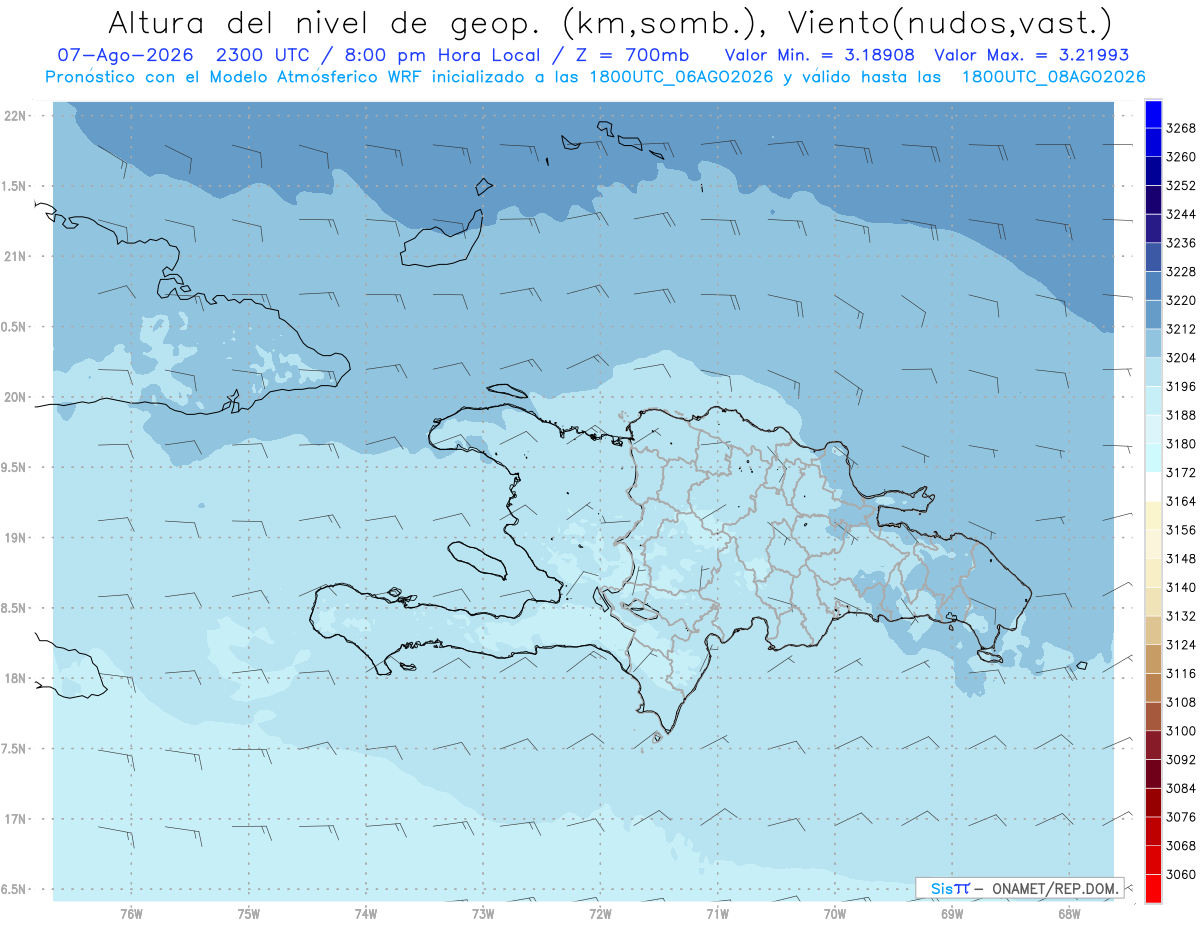This screenshot has width=1200, height=927.
Task: Click the latitude label 19N
Action: click(15, 537)
